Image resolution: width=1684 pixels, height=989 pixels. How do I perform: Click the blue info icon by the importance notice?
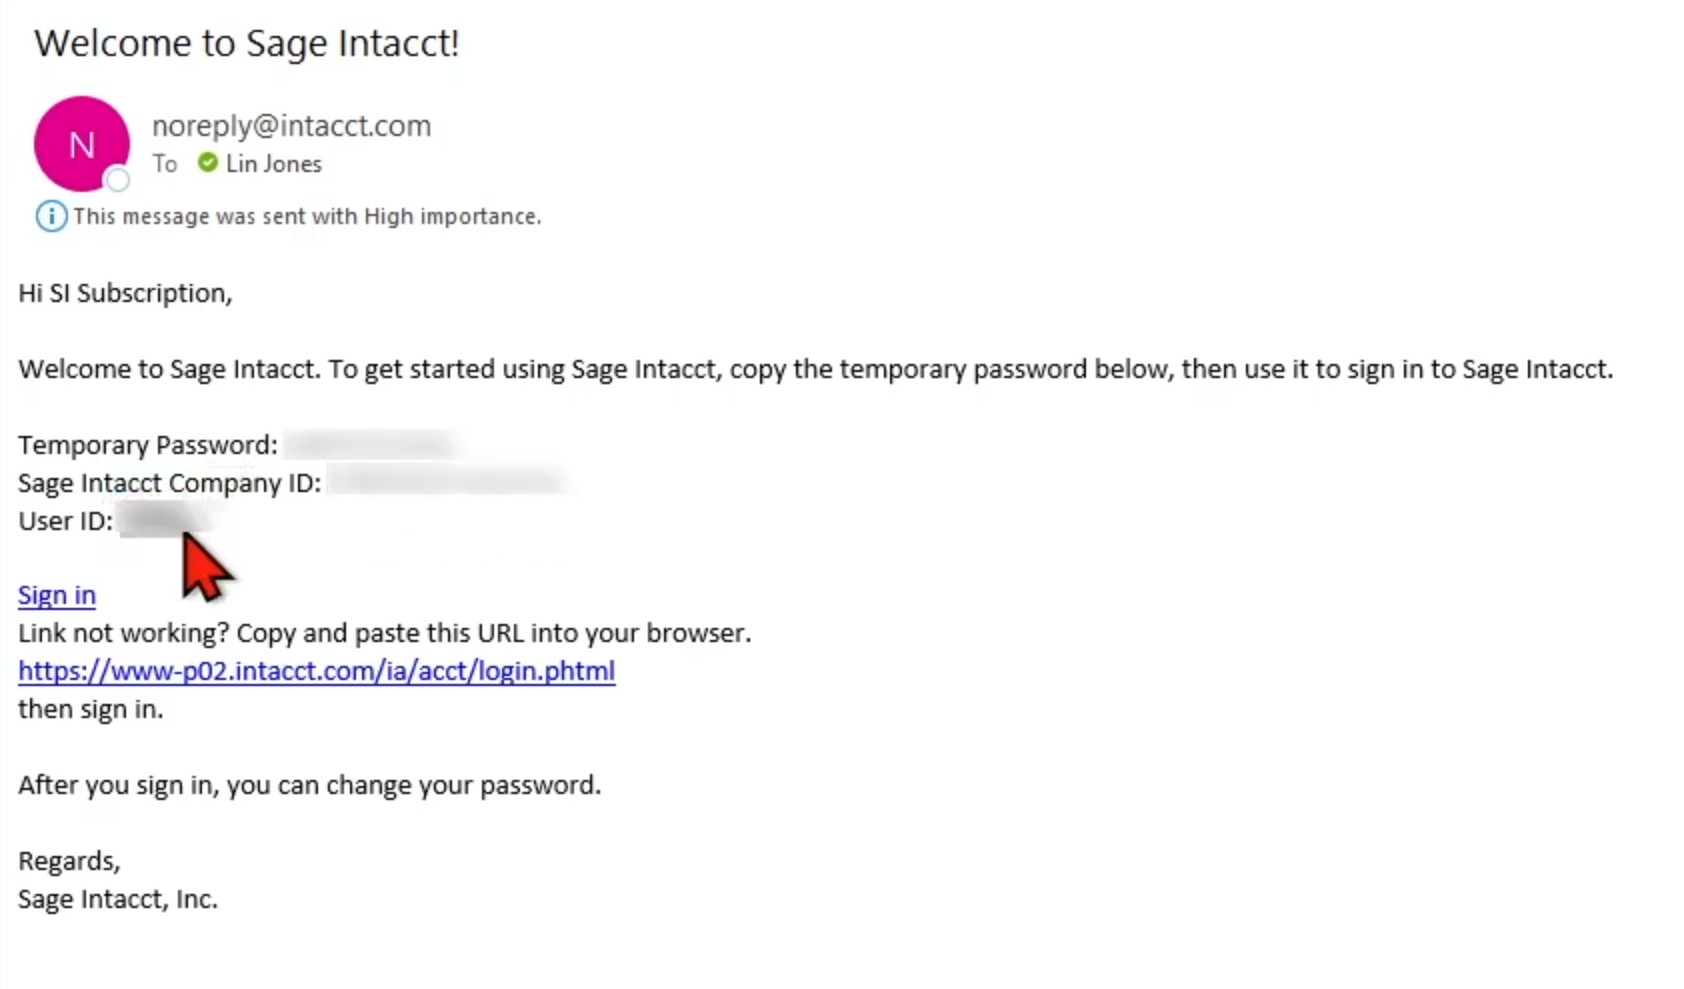click(x=51, y=216)
